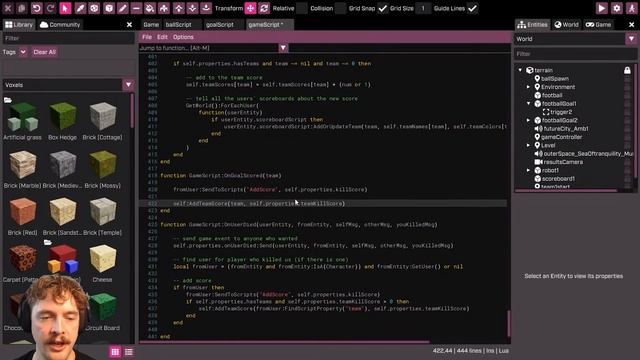The width and height of the screenshot is (640, 360).
Task: Click the undo arrow icon
Action: (36, 8)
